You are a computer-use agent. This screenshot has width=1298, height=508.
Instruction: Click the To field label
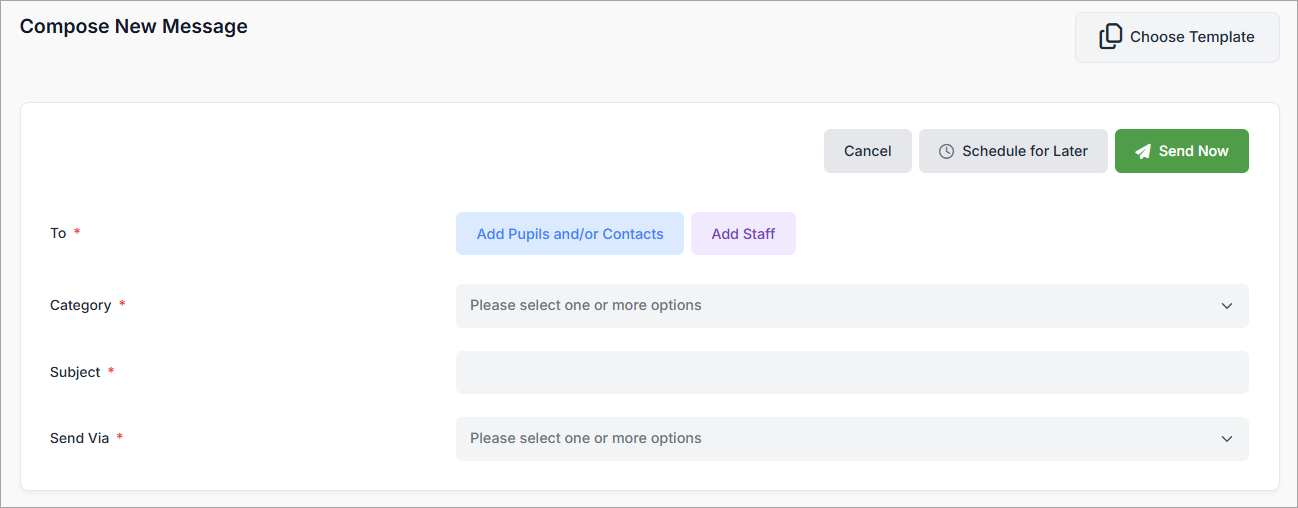(x=58, y=233)
